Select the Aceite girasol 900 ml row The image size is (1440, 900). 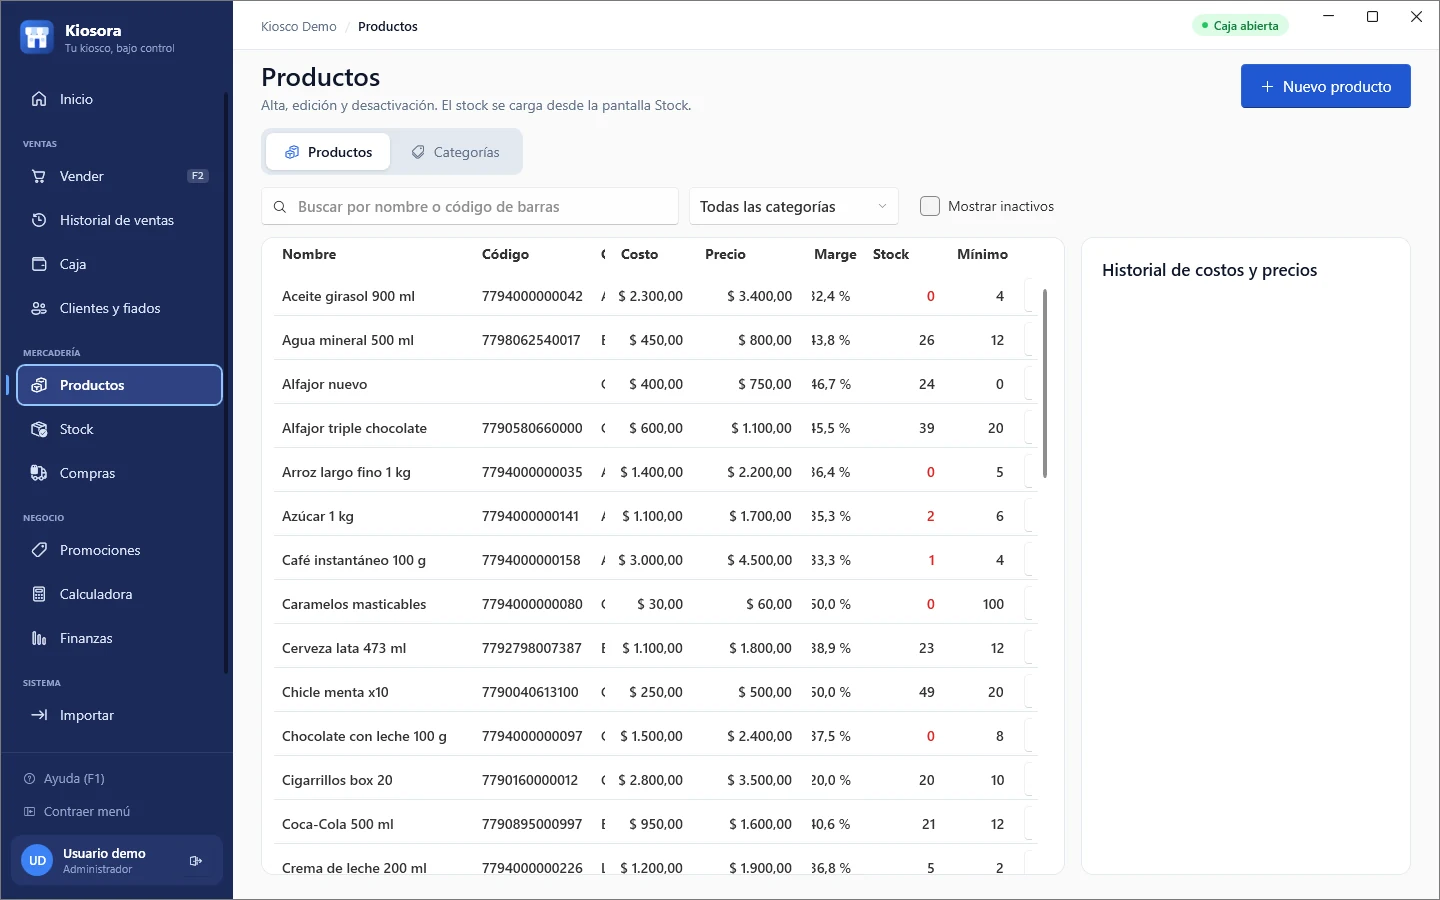(x=655, y=296)
